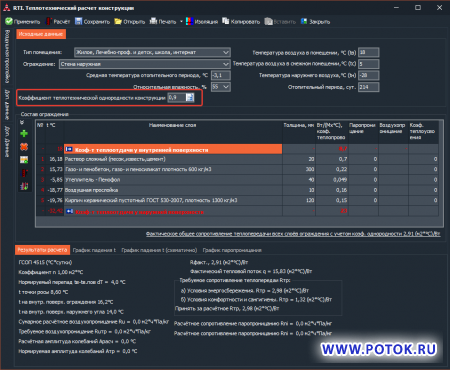Viewport: 450px width, 370px height.
Task: Select the Кирпич керамический пустотный layer row
Action: (237, 200)
